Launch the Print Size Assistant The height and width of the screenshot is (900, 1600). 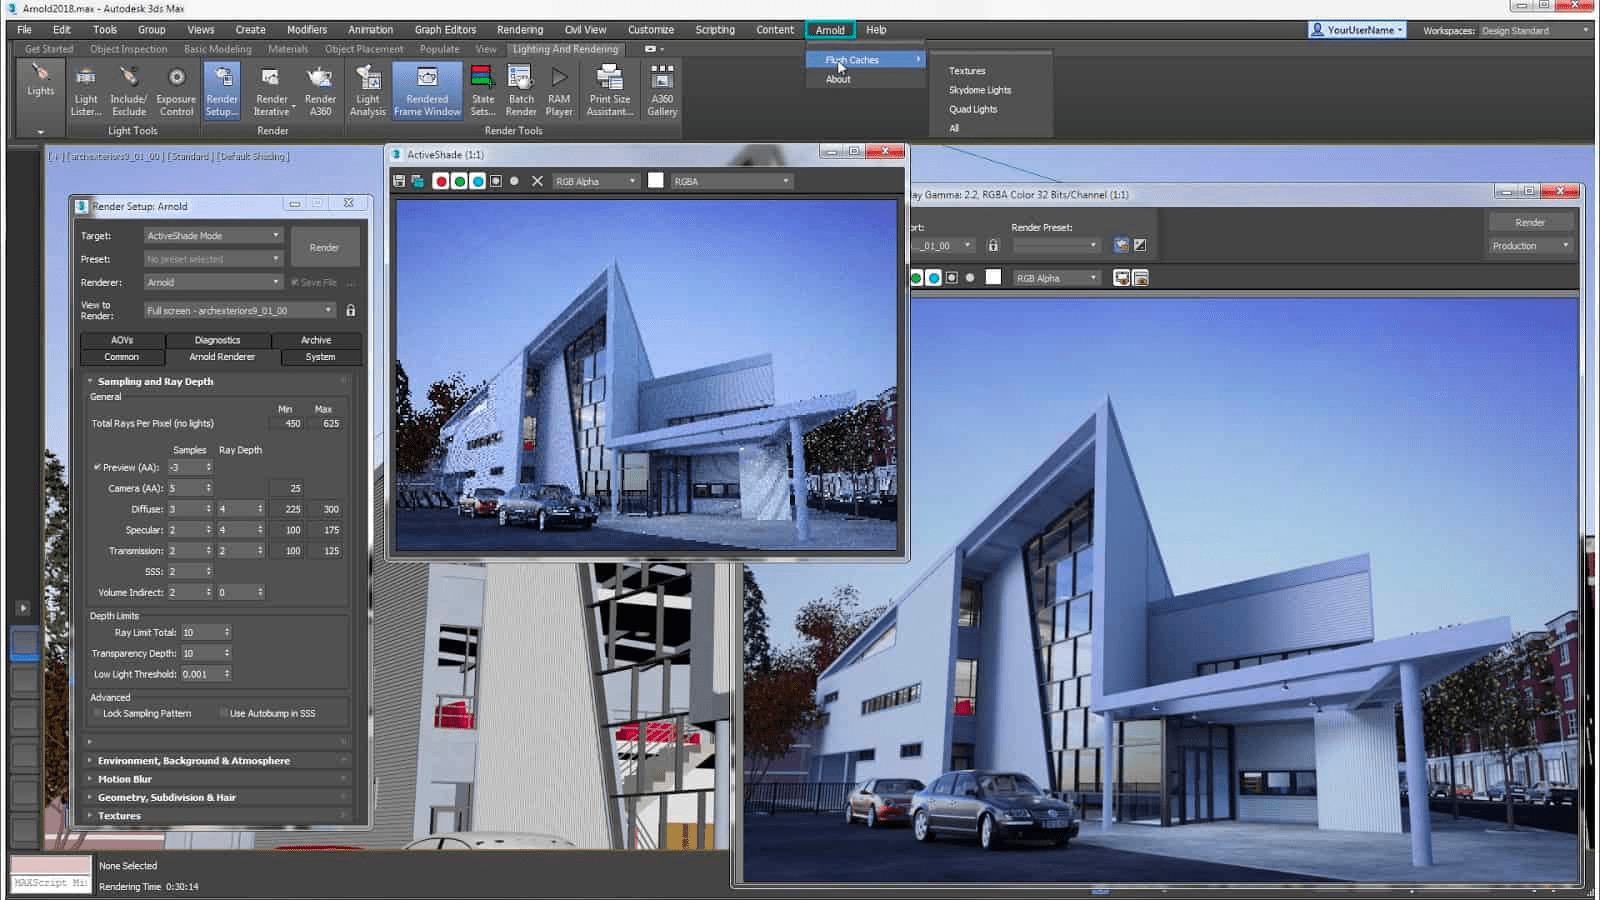pos(609,88)
